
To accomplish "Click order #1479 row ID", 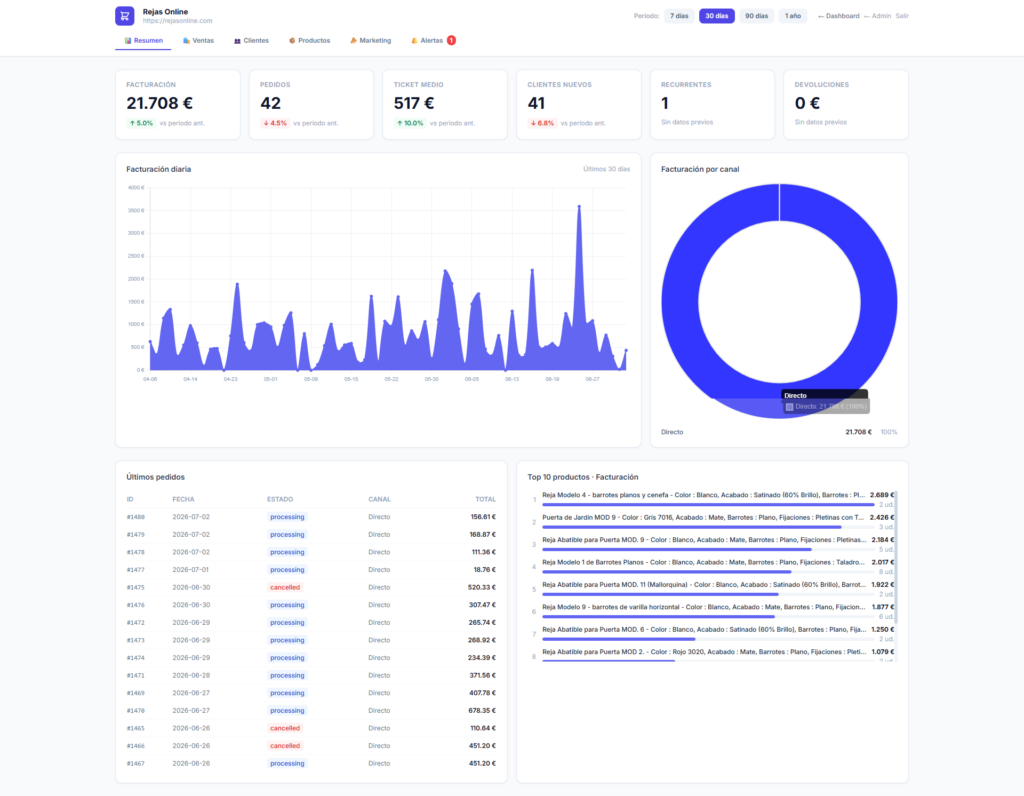I will point(136,534).
